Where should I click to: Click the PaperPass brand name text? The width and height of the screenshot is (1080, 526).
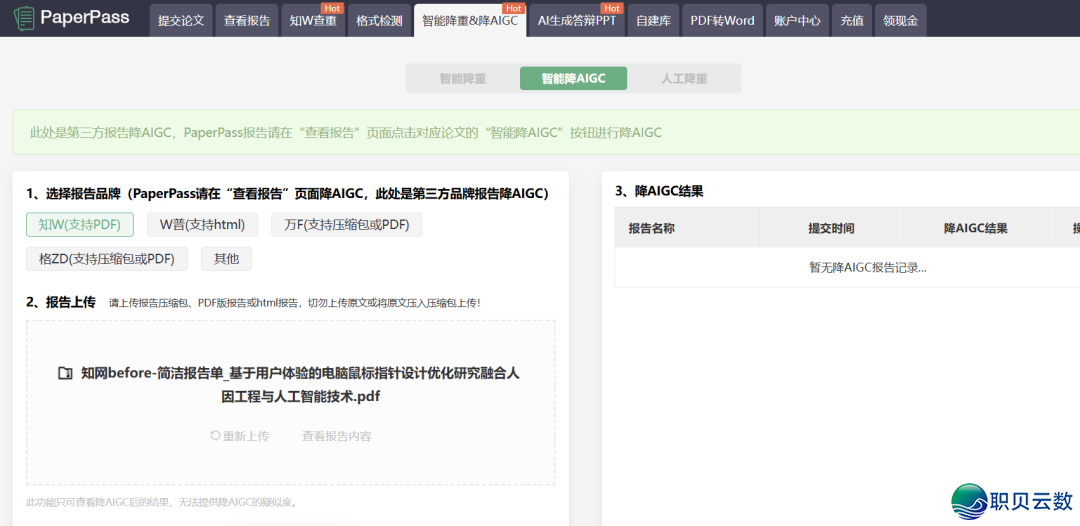coord(85,17)
